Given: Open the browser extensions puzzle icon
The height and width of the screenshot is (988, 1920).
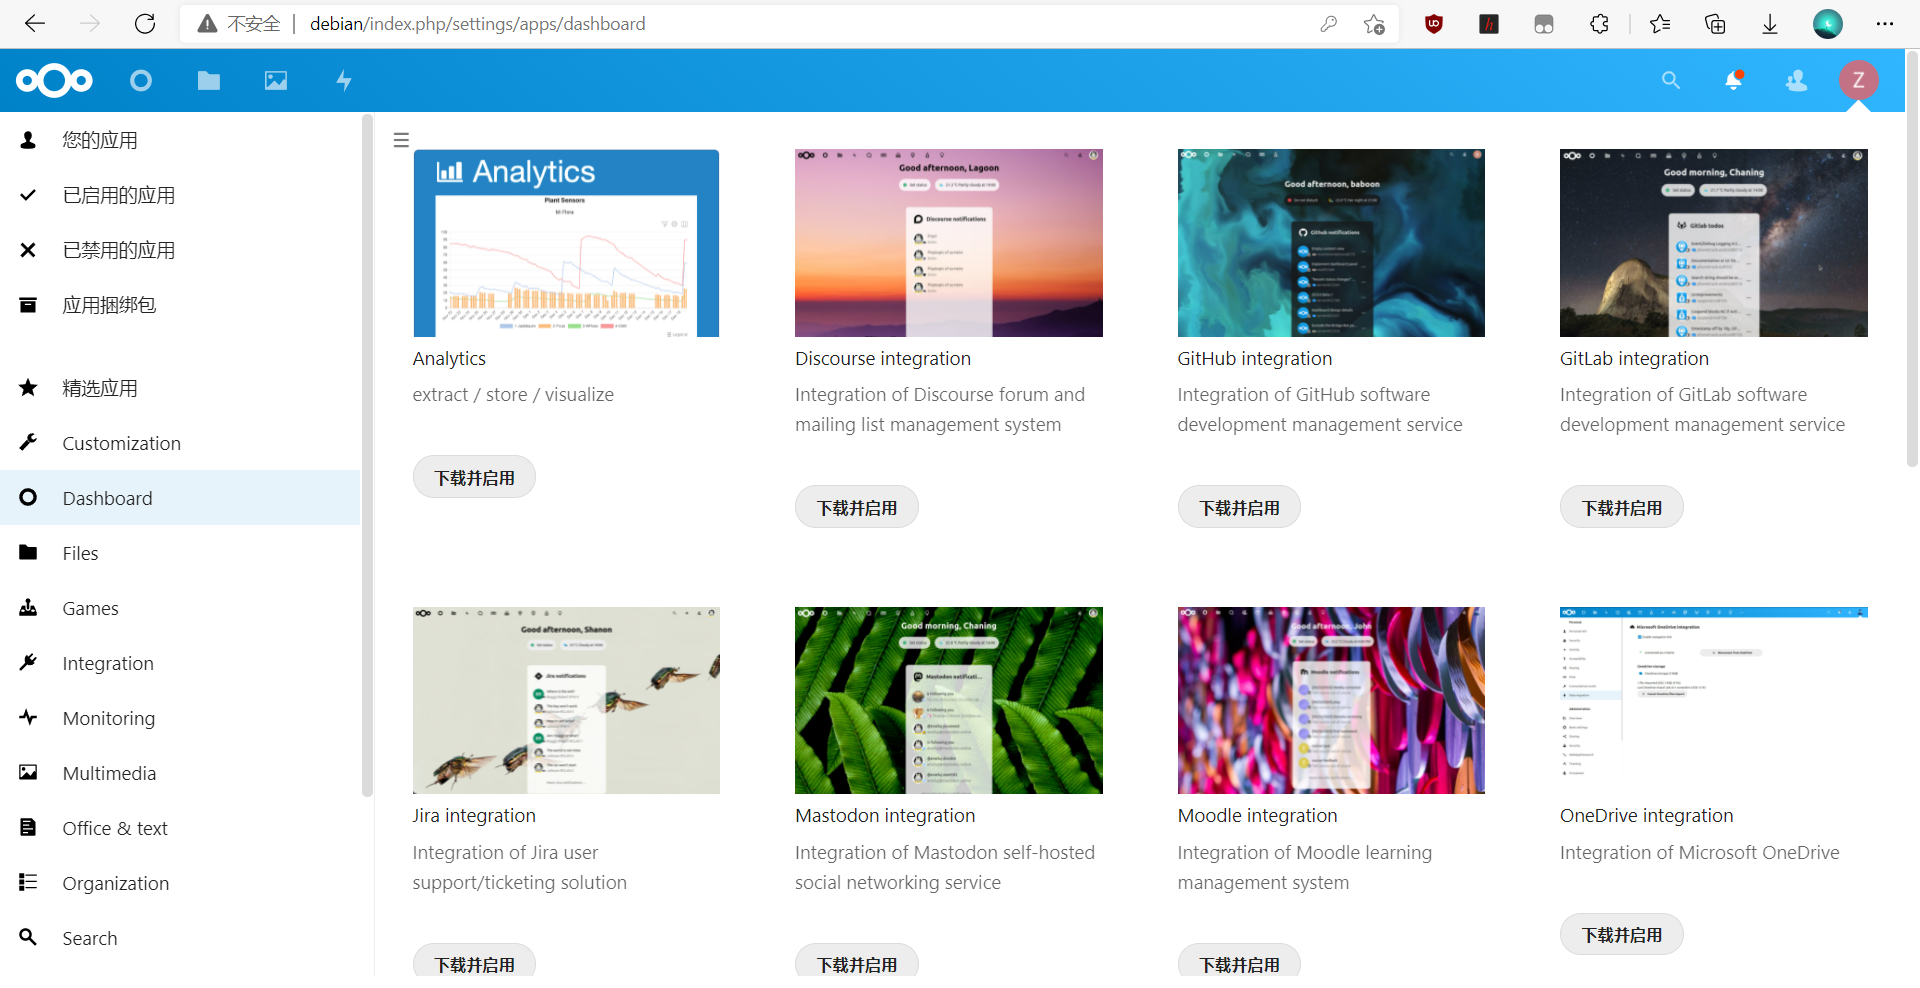Looking at the screenshot, I should point(1599,24).
